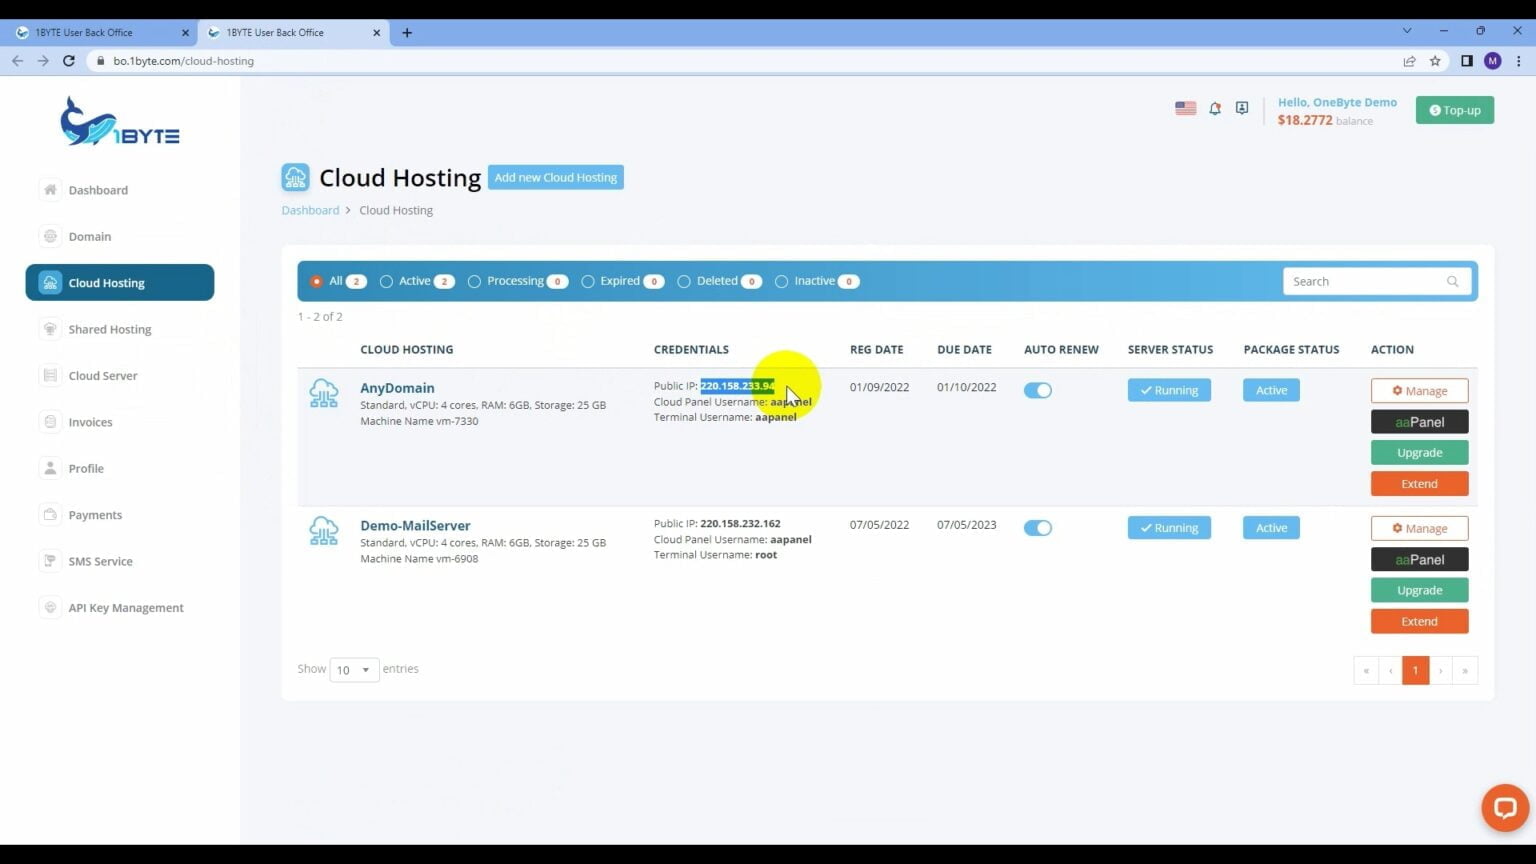Open the Domain section from the sidebar

pos(89,236)
